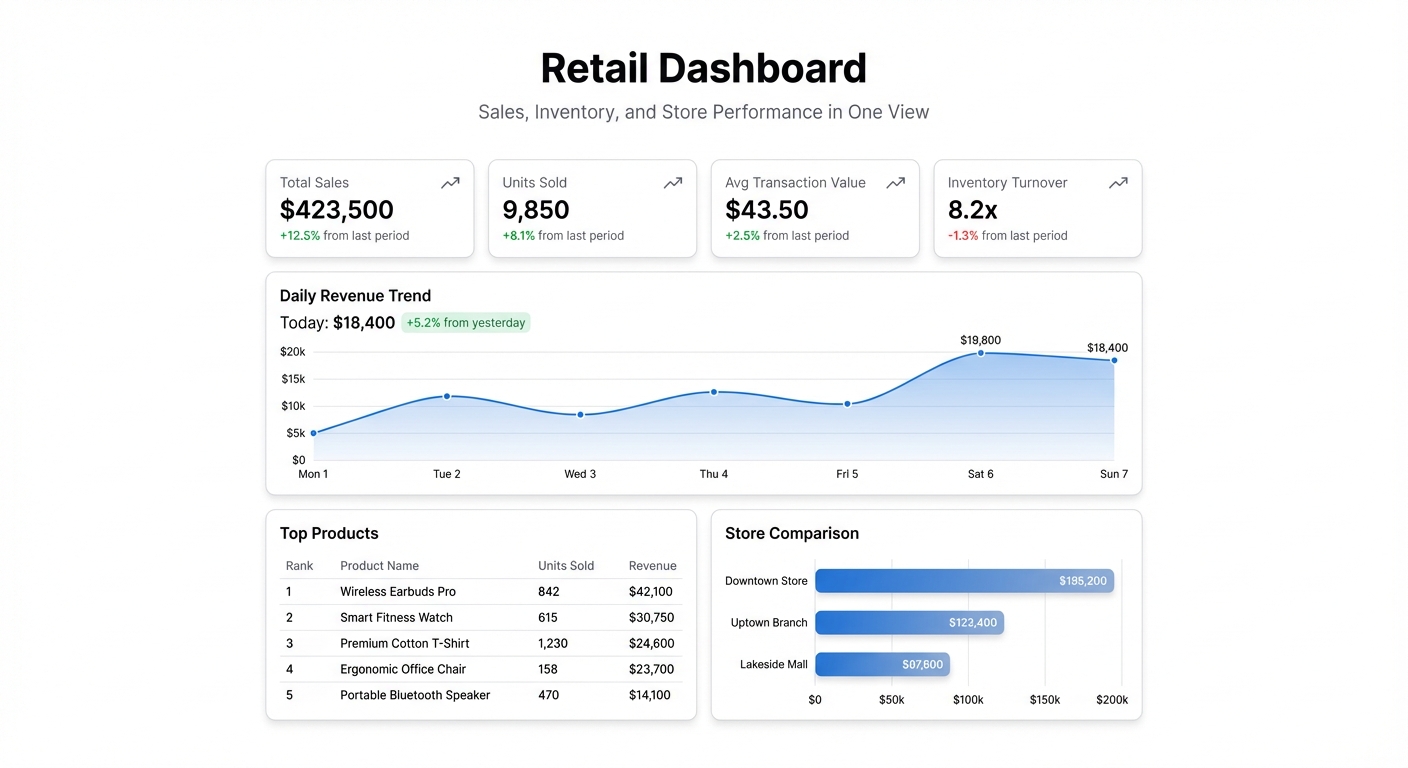Select the $19,800 Saturday peak data point

[980, 353]
